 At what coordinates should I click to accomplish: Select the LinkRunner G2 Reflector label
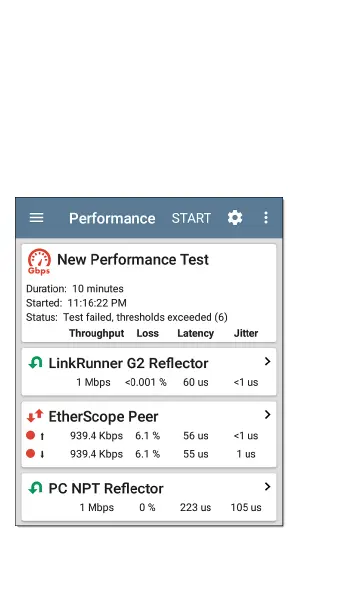click(128, 363)
